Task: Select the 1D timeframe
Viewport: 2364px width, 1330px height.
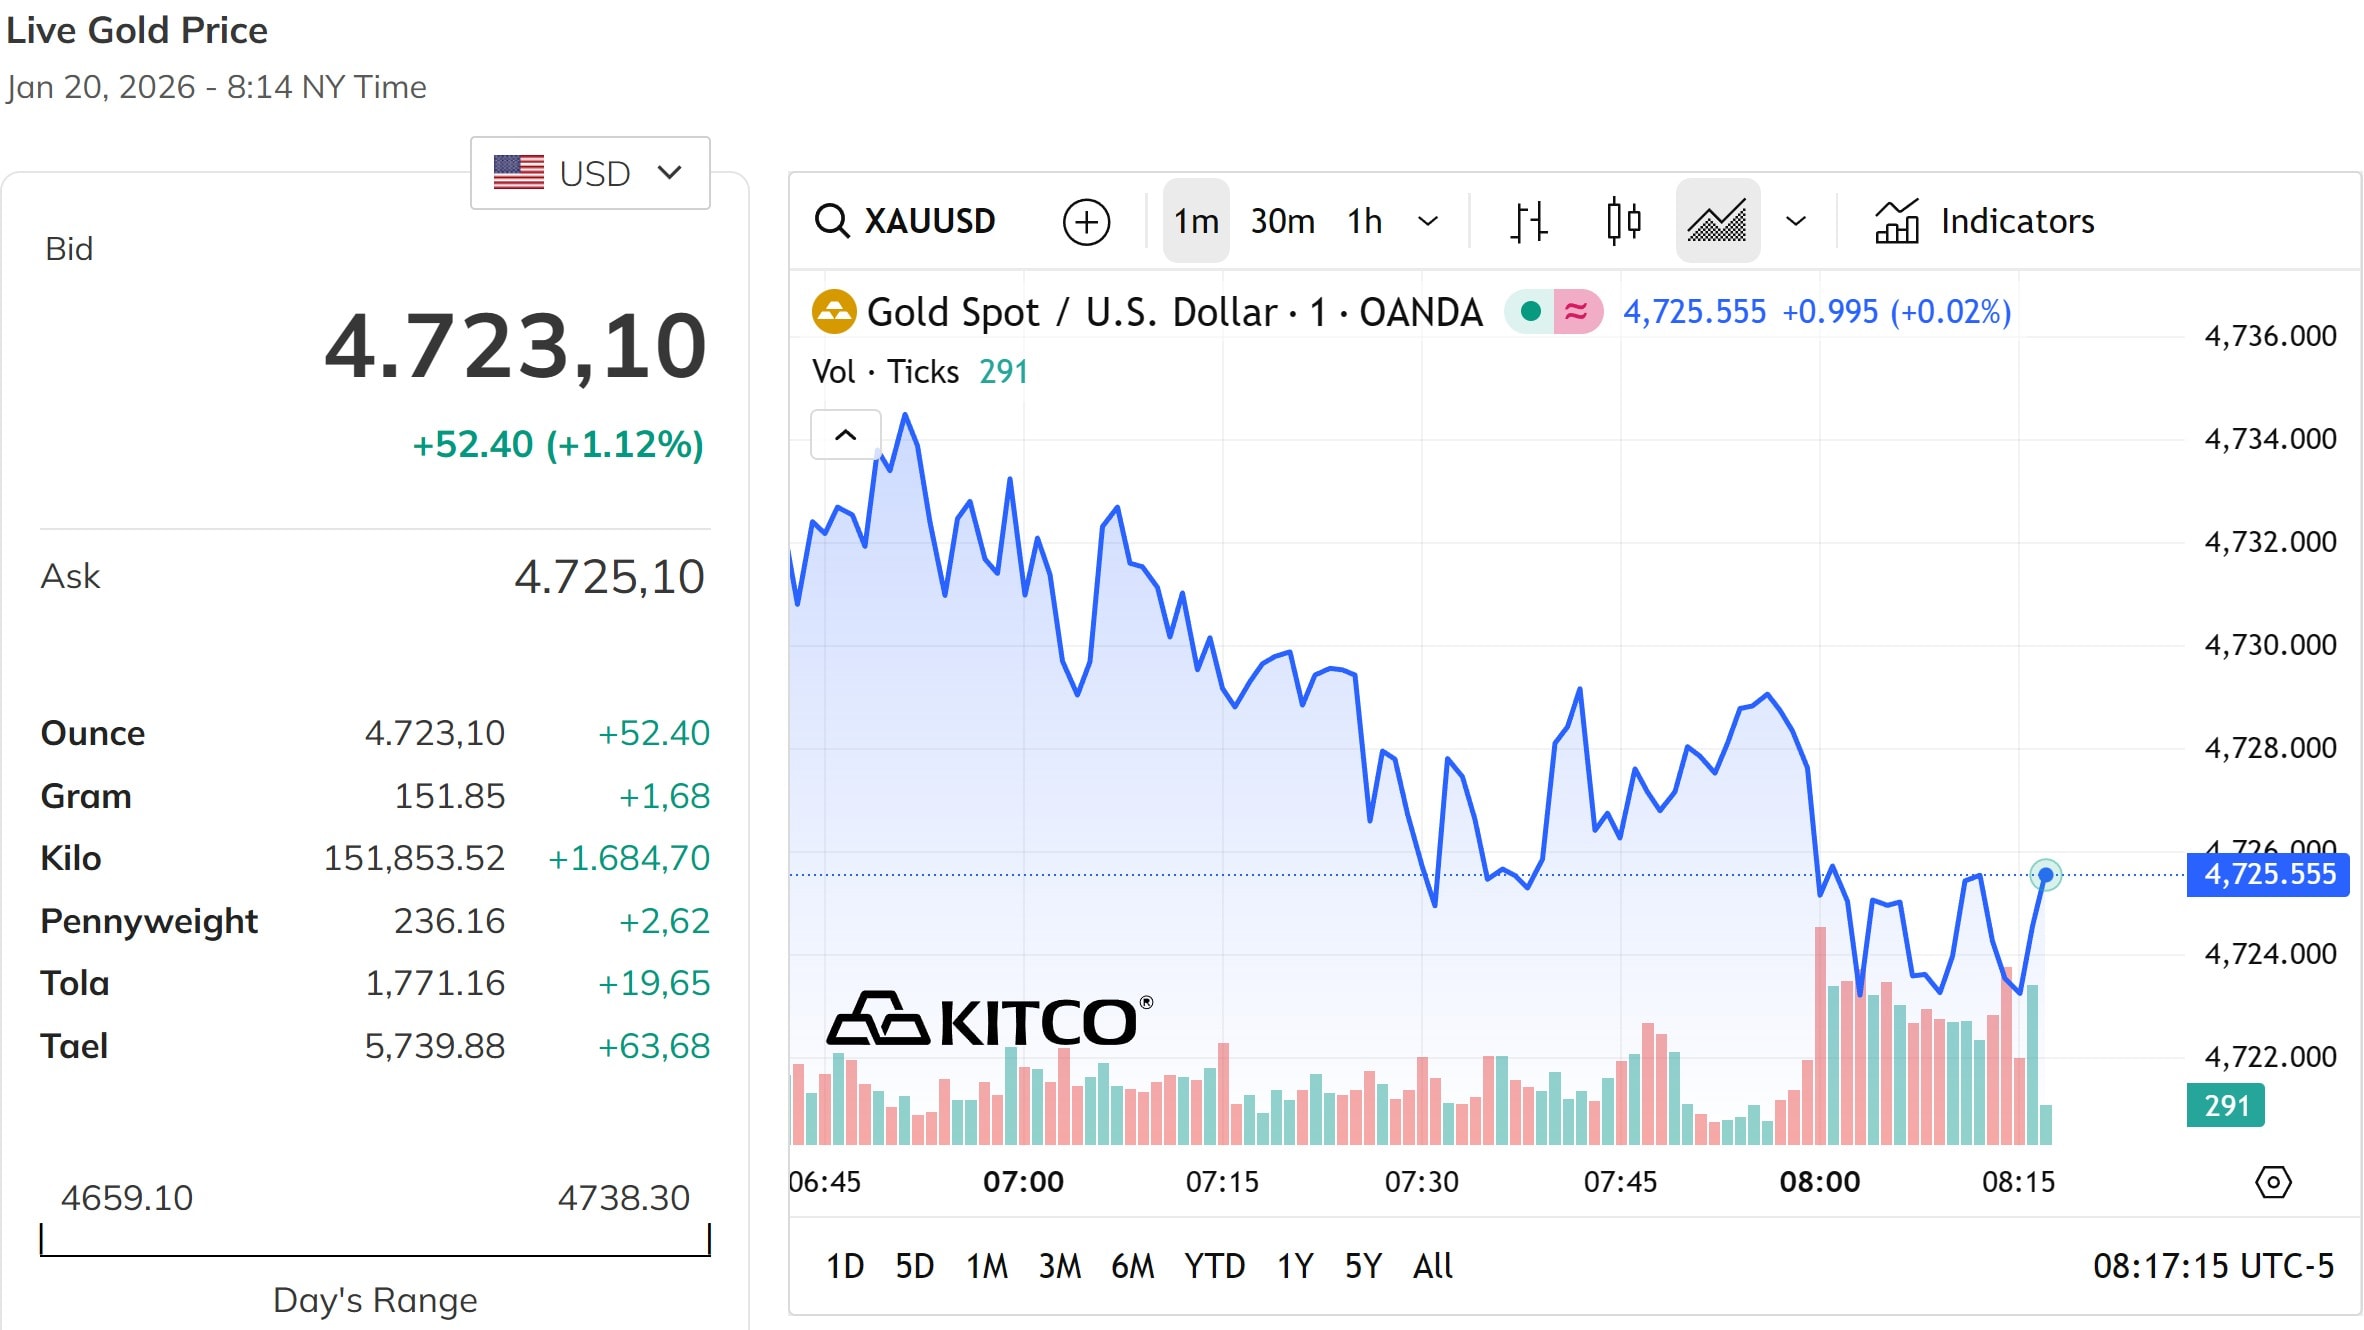Action: (845, 1265)
